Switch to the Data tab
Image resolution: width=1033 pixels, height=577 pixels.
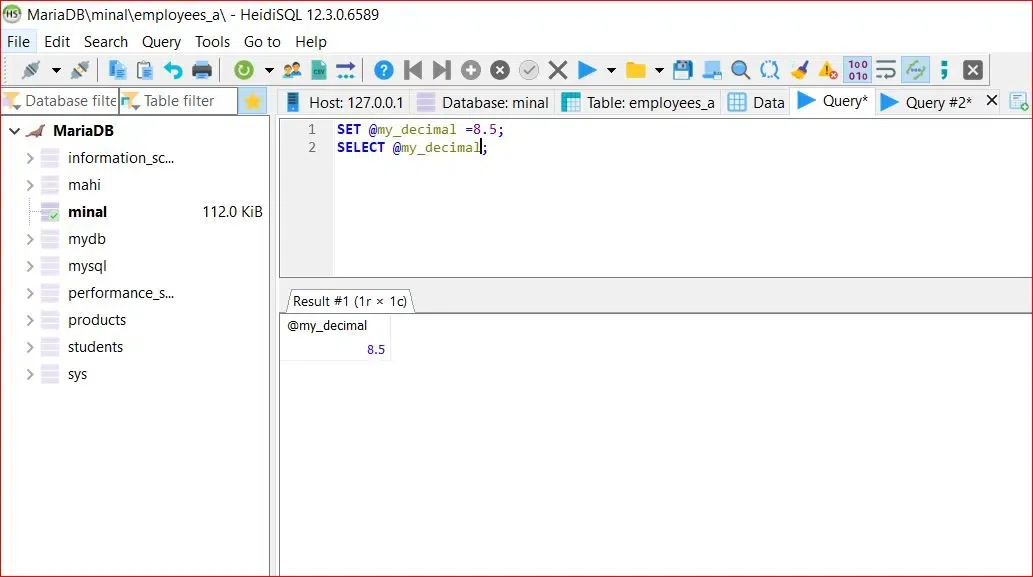(756, 103)
